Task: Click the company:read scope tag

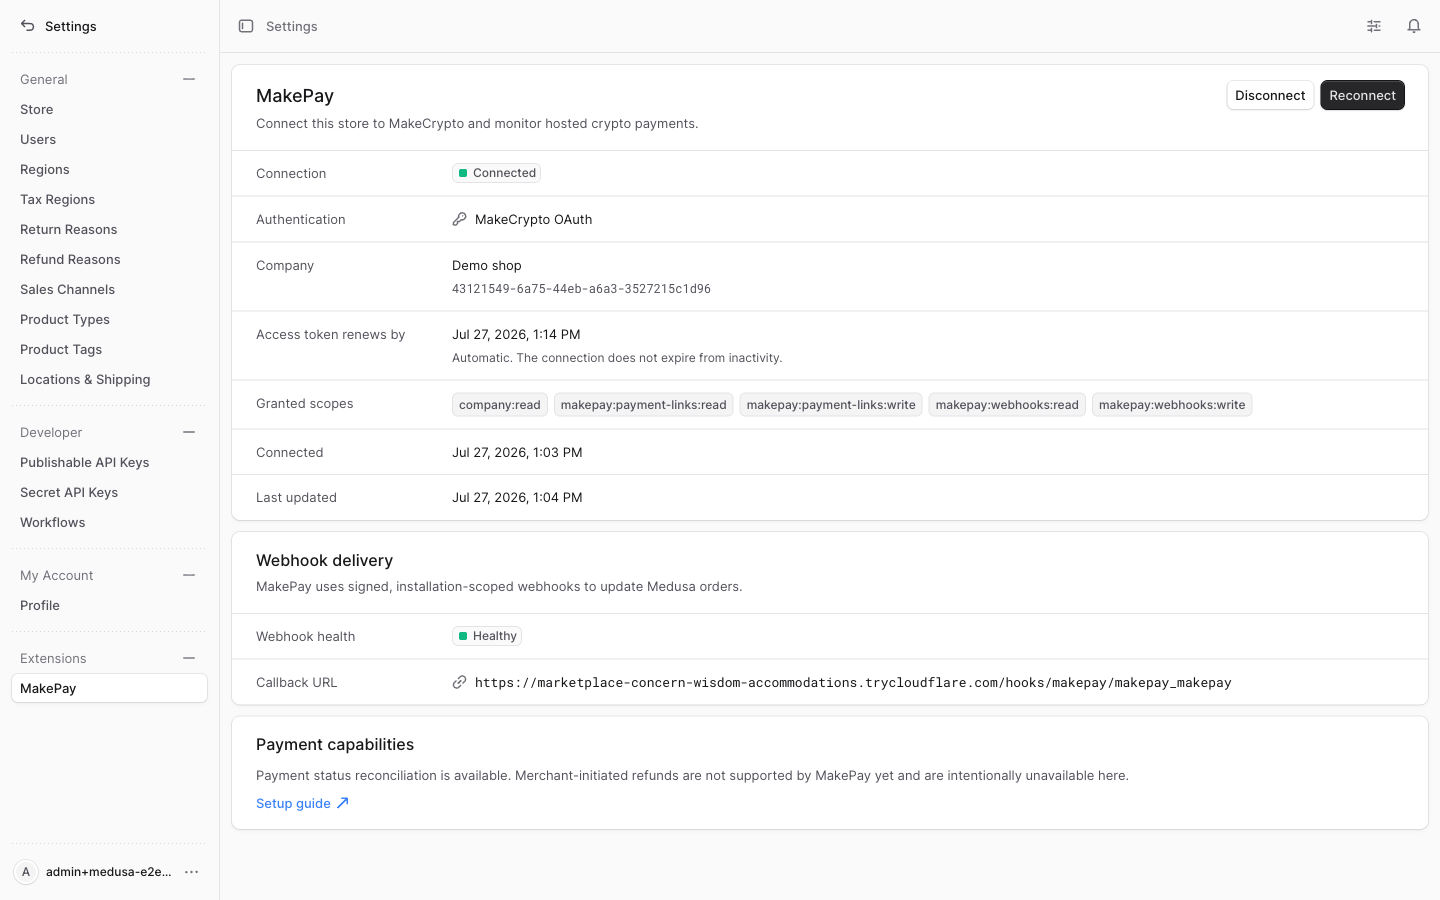Action: [x=500, y=405]
